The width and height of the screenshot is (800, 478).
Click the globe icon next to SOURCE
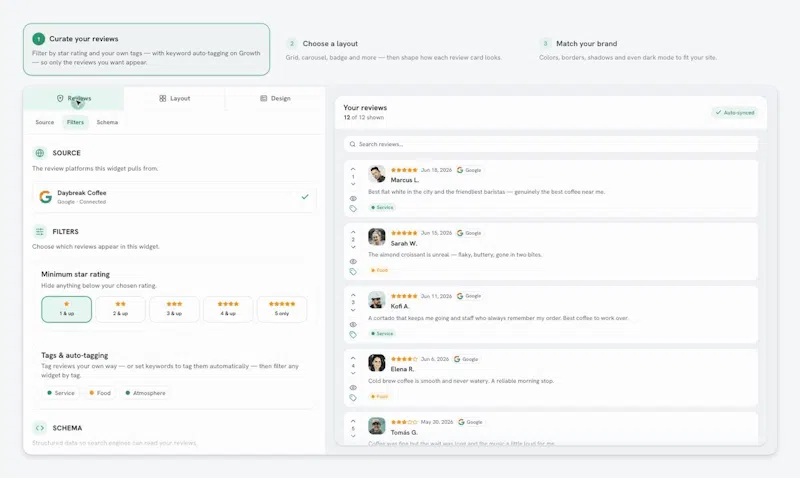[40, 153]
